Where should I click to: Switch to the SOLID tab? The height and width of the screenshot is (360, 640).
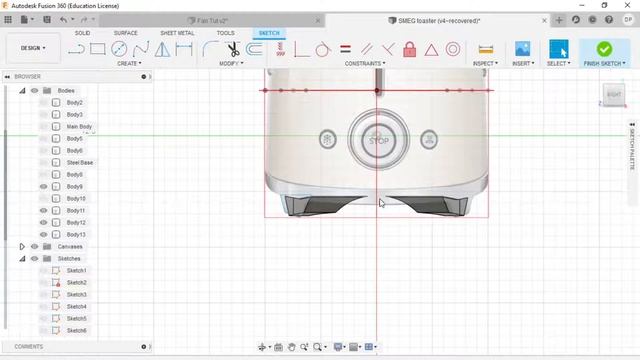[x=82, y=33]
